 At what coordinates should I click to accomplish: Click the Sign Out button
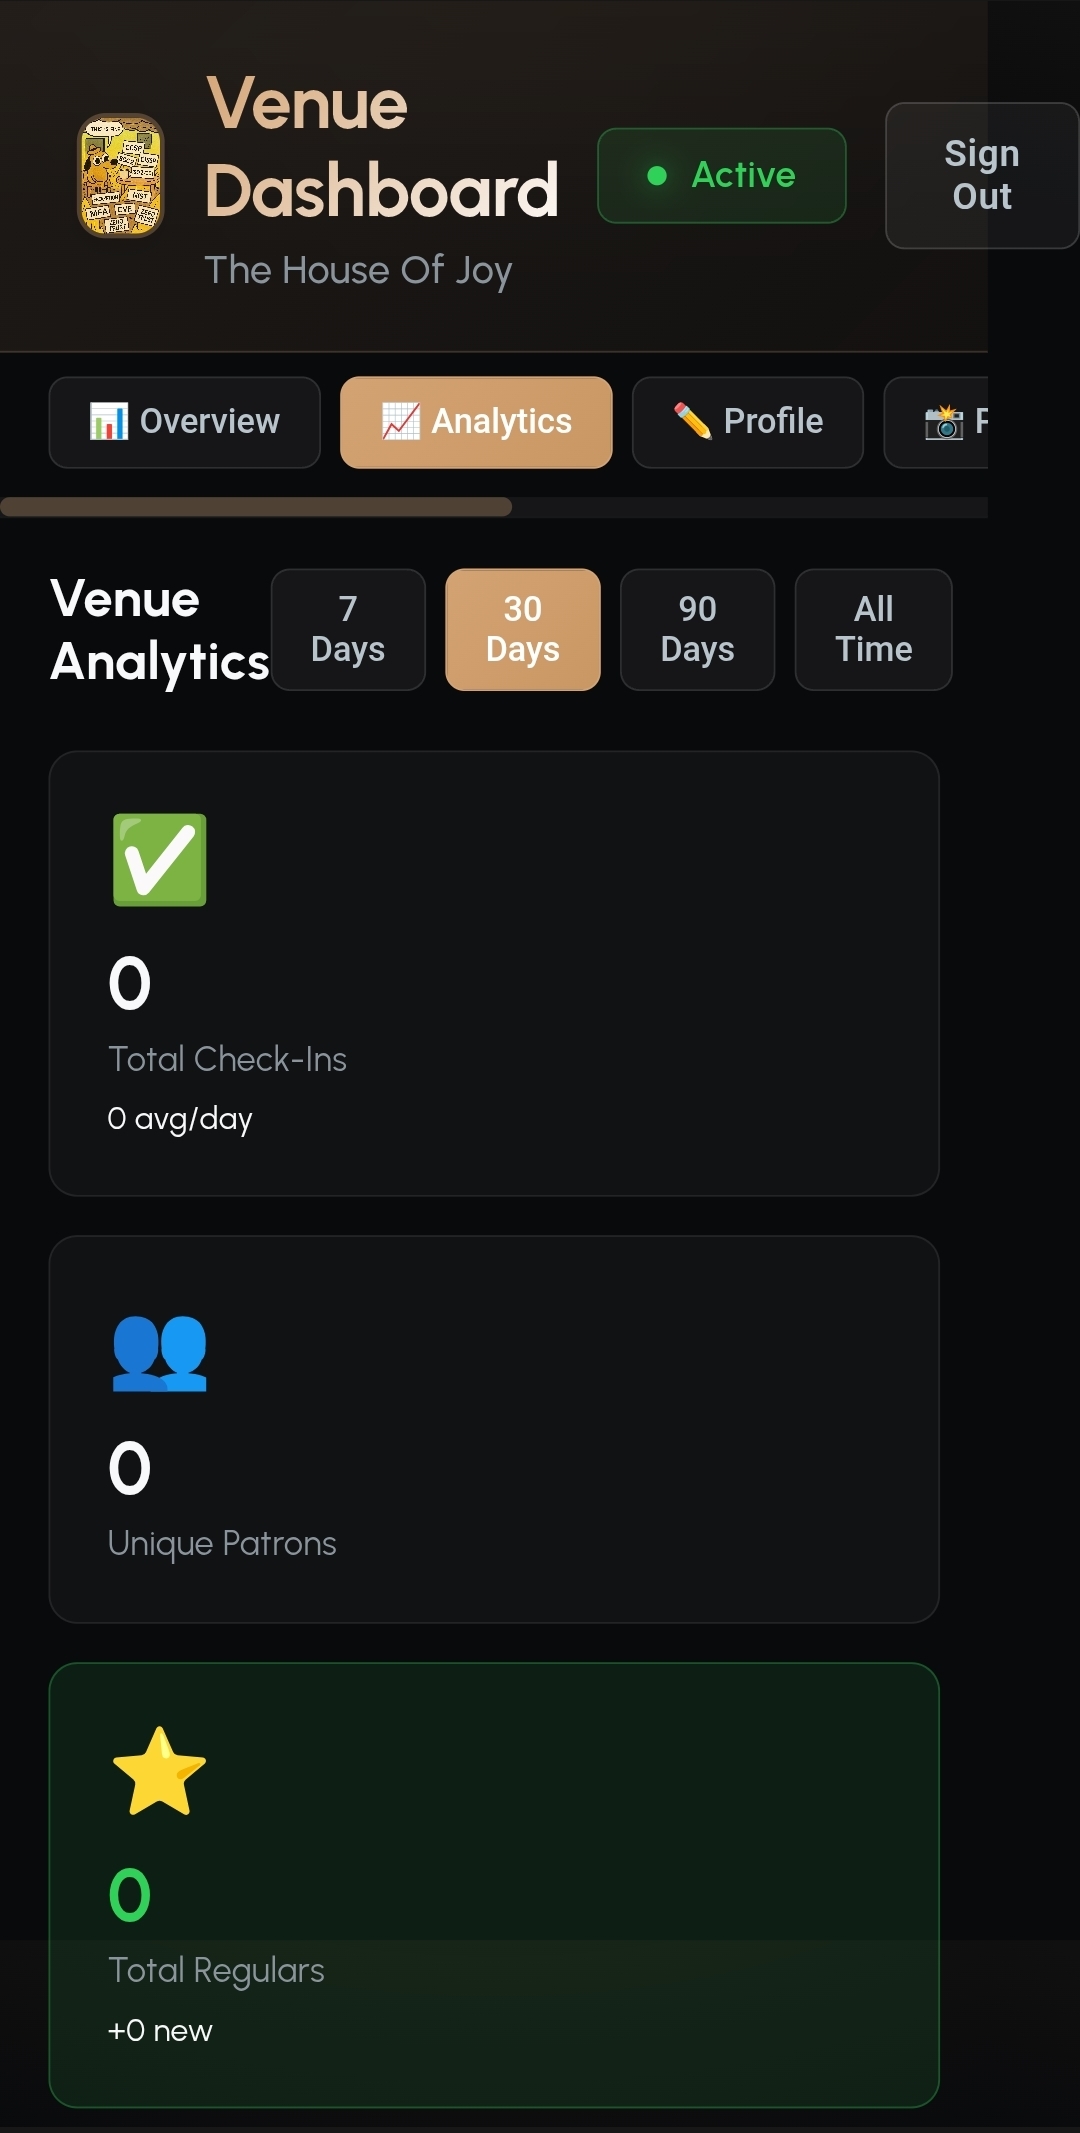click(981, 175)
